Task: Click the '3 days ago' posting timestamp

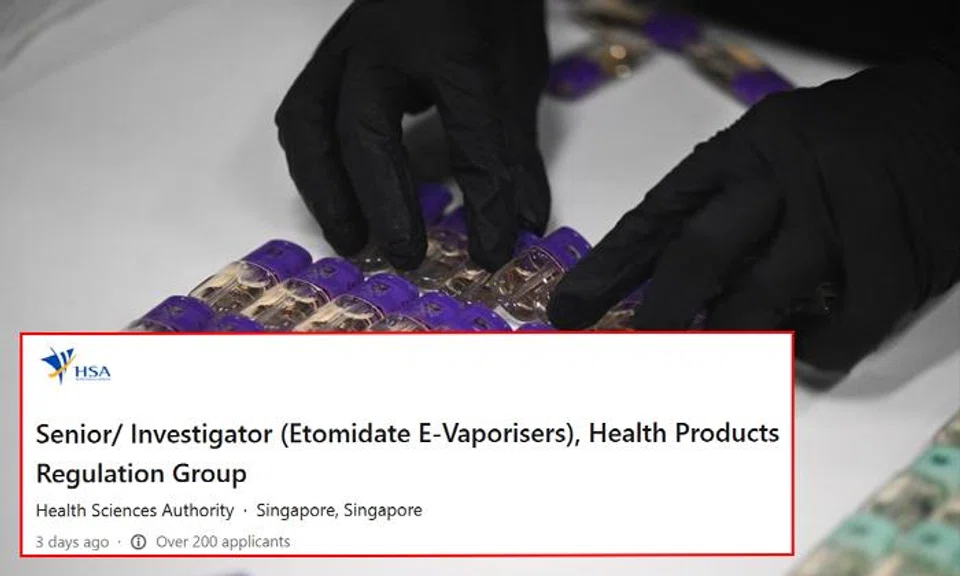Action: [72, 542]
